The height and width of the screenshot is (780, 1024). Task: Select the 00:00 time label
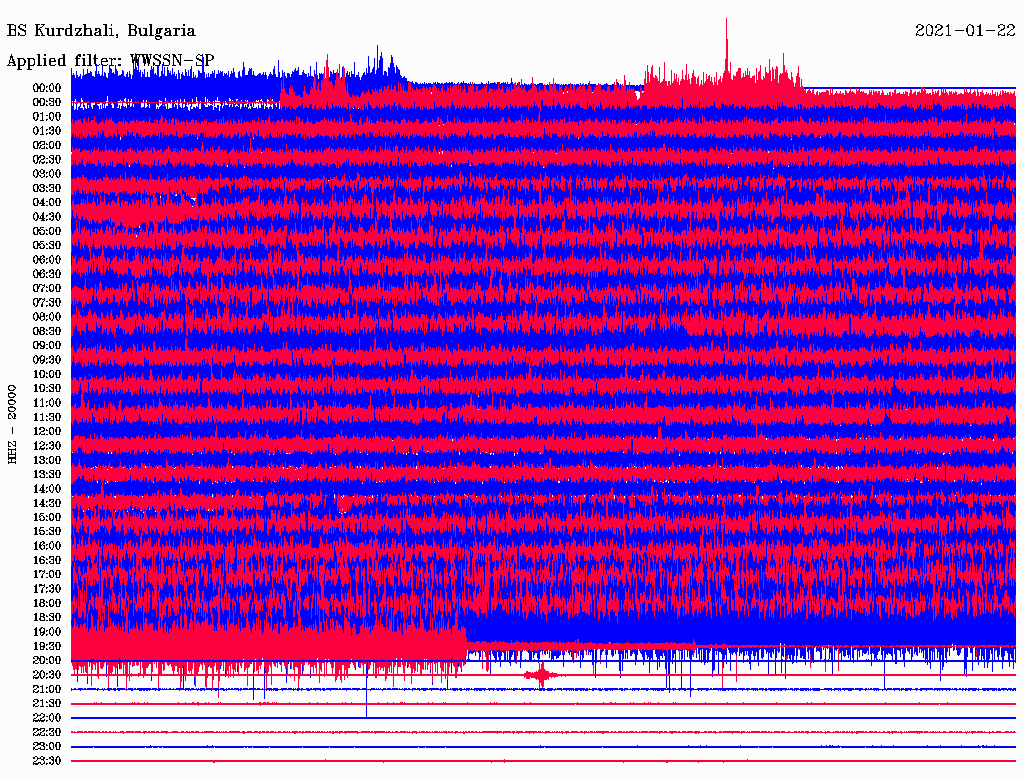click(47, 88)
